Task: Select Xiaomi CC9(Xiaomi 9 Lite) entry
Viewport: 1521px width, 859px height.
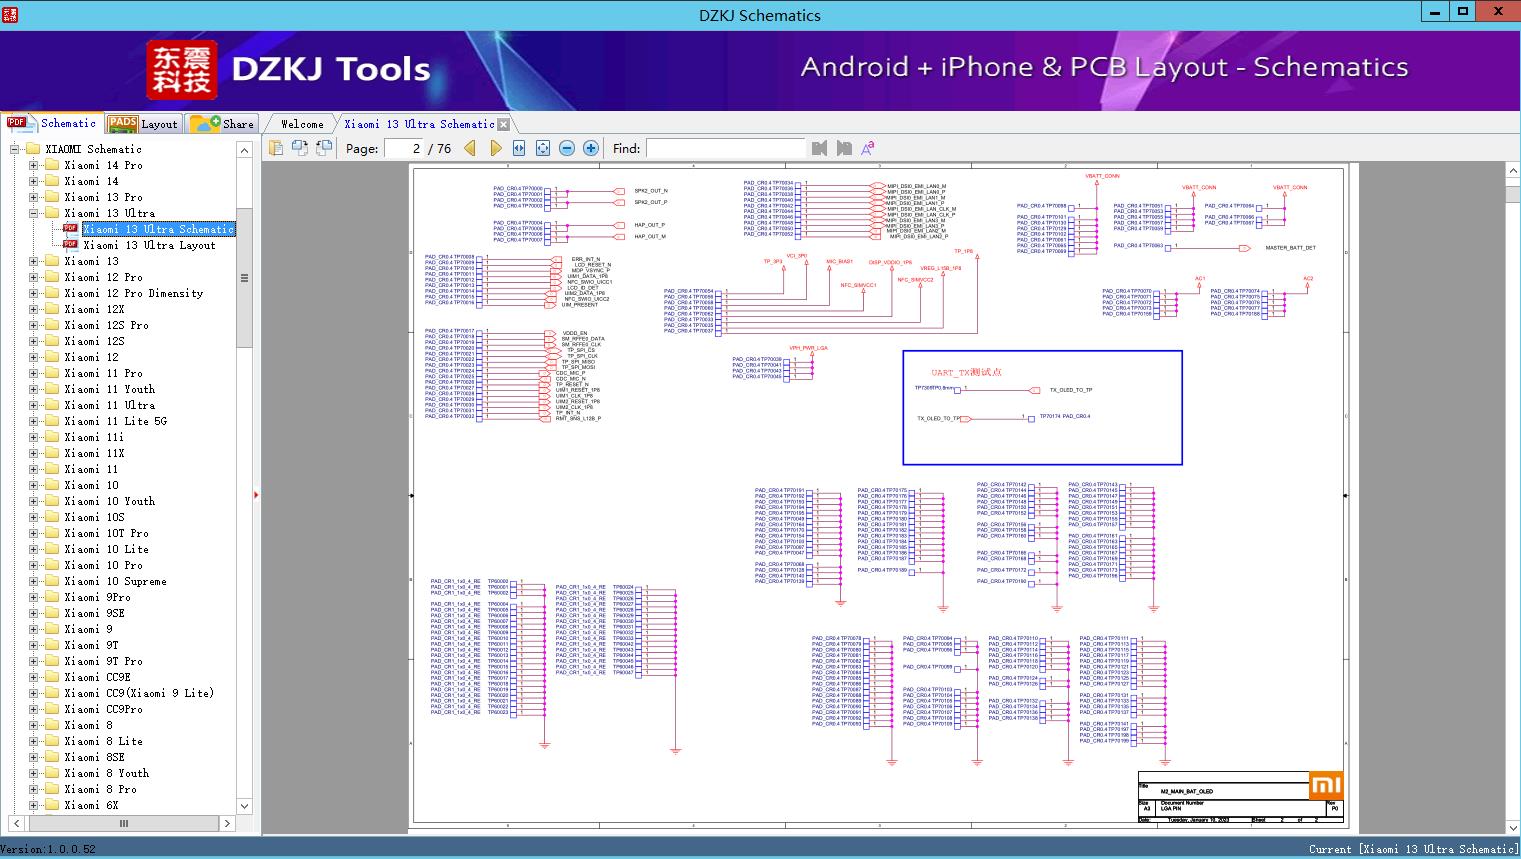Action: click(139, 693)
